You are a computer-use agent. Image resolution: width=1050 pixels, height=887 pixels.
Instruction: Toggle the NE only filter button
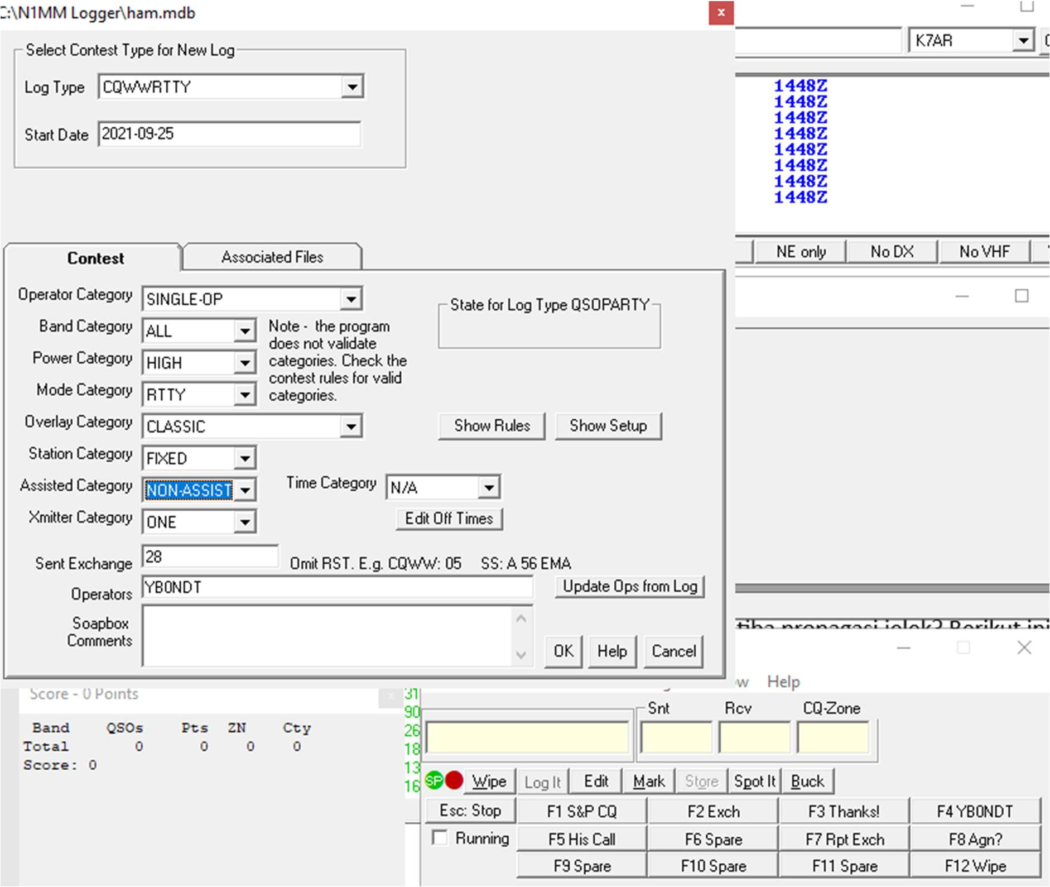[x=801, y=252]
